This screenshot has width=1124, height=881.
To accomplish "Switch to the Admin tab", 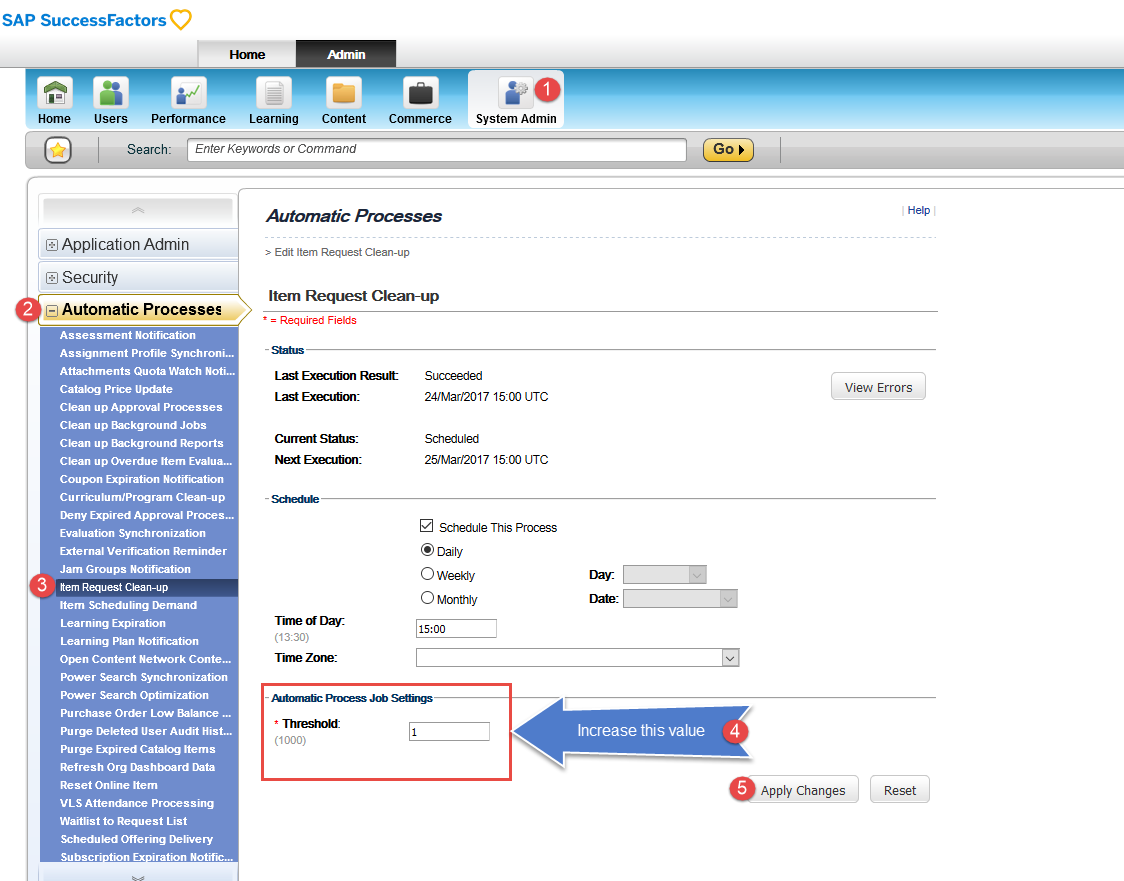I will click(346, 54).
